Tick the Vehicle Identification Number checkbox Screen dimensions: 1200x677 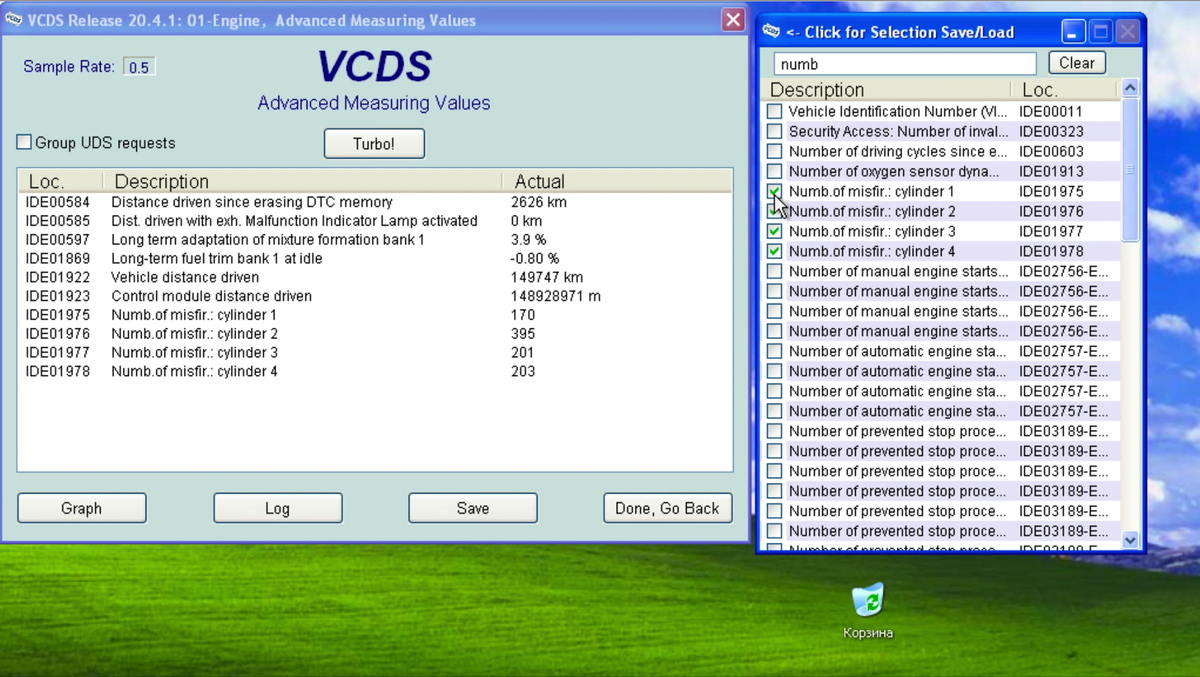(x=774, y=111)
